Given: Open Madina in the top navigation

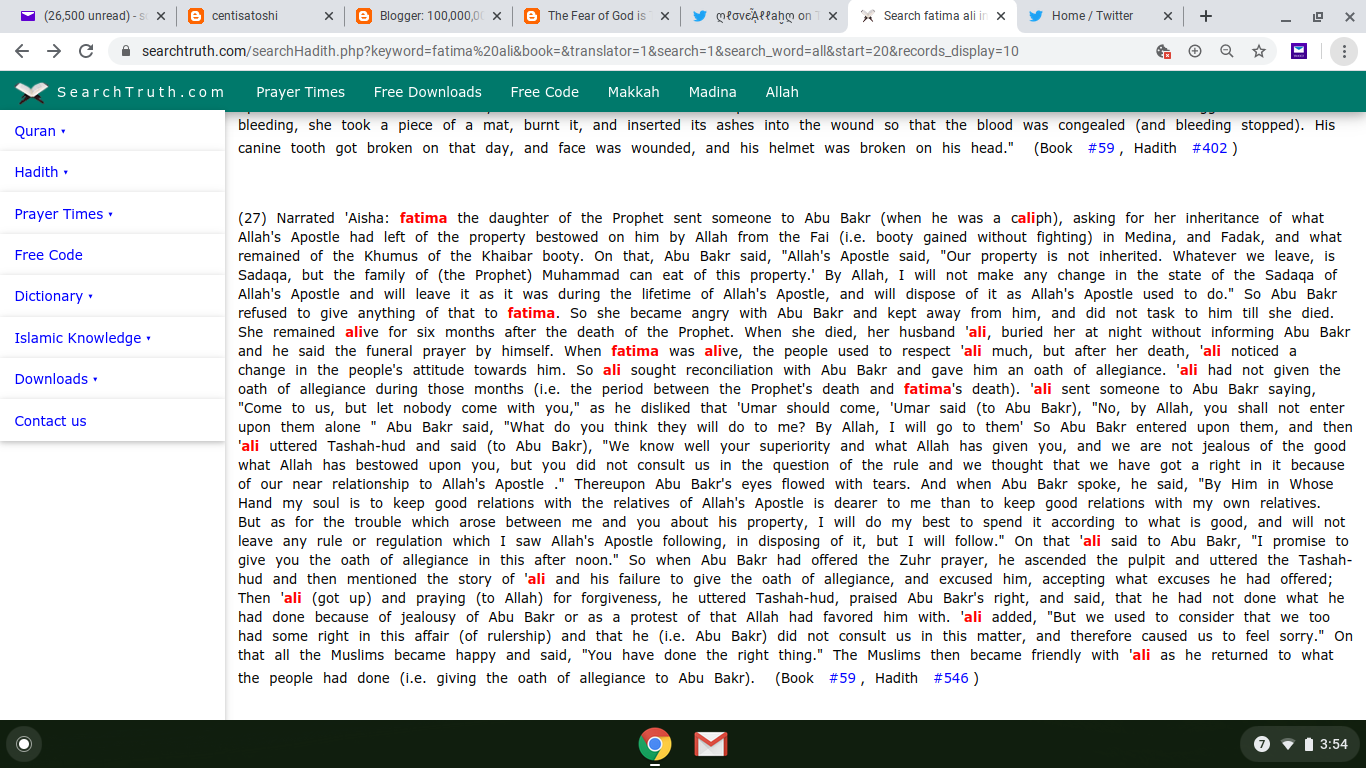Looking at the screenshot, I should (x=713, y=92).
